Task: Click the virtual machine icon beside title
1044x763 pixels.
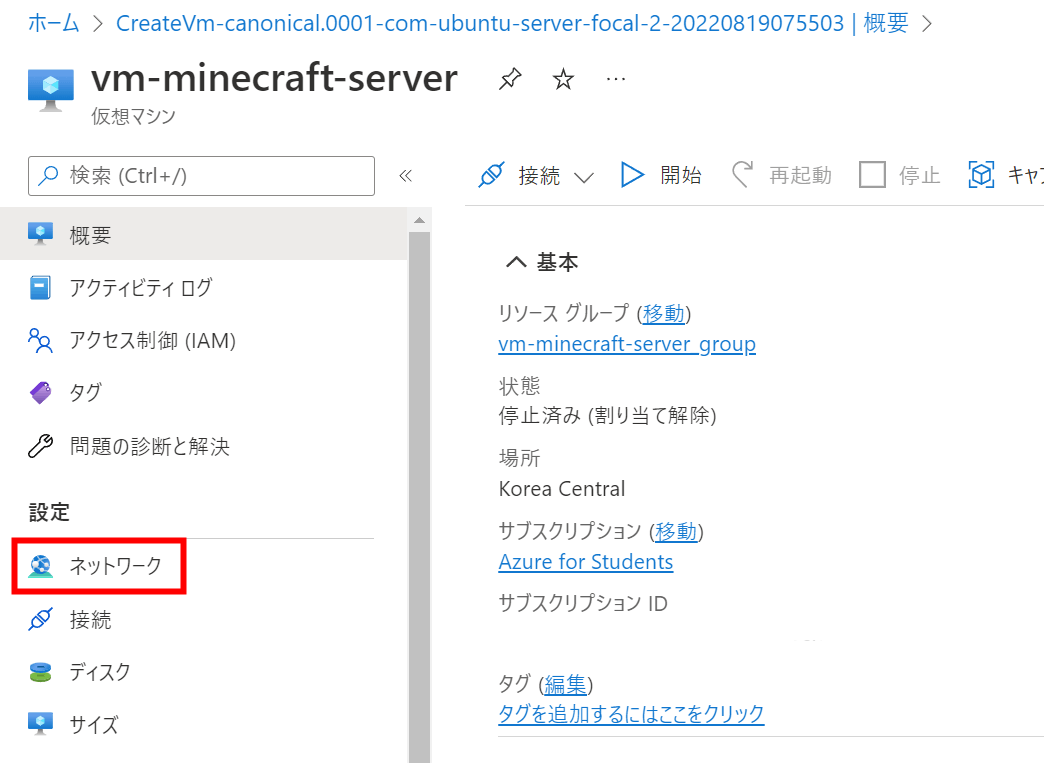Action: tap(51, 90)
